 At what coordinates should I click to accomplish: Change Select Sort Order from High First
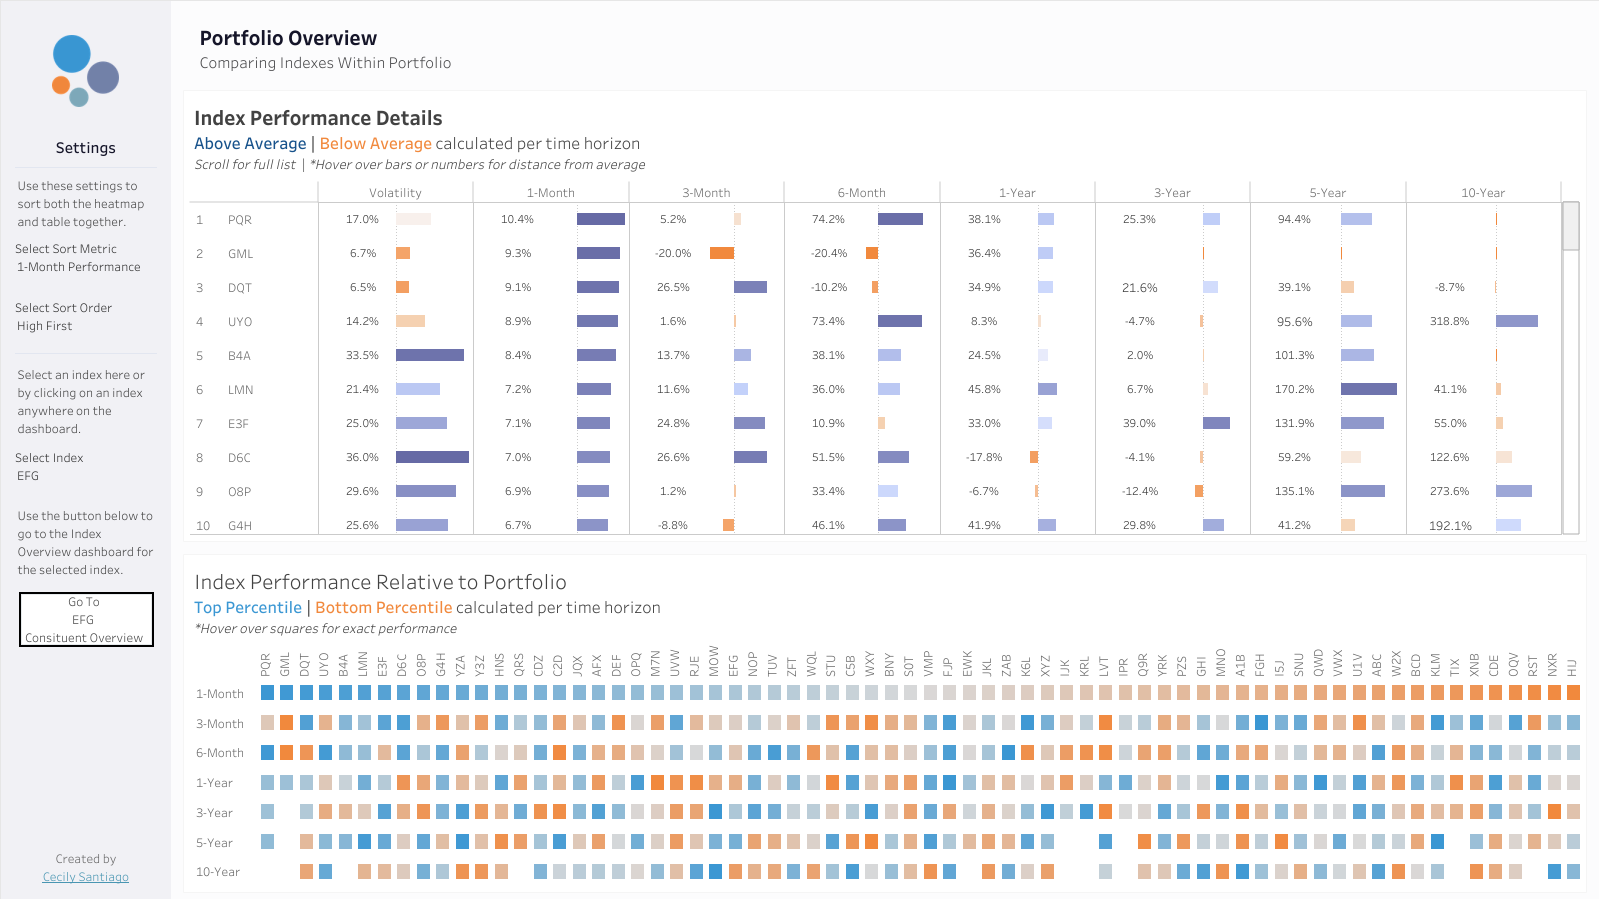coord(63,317)
